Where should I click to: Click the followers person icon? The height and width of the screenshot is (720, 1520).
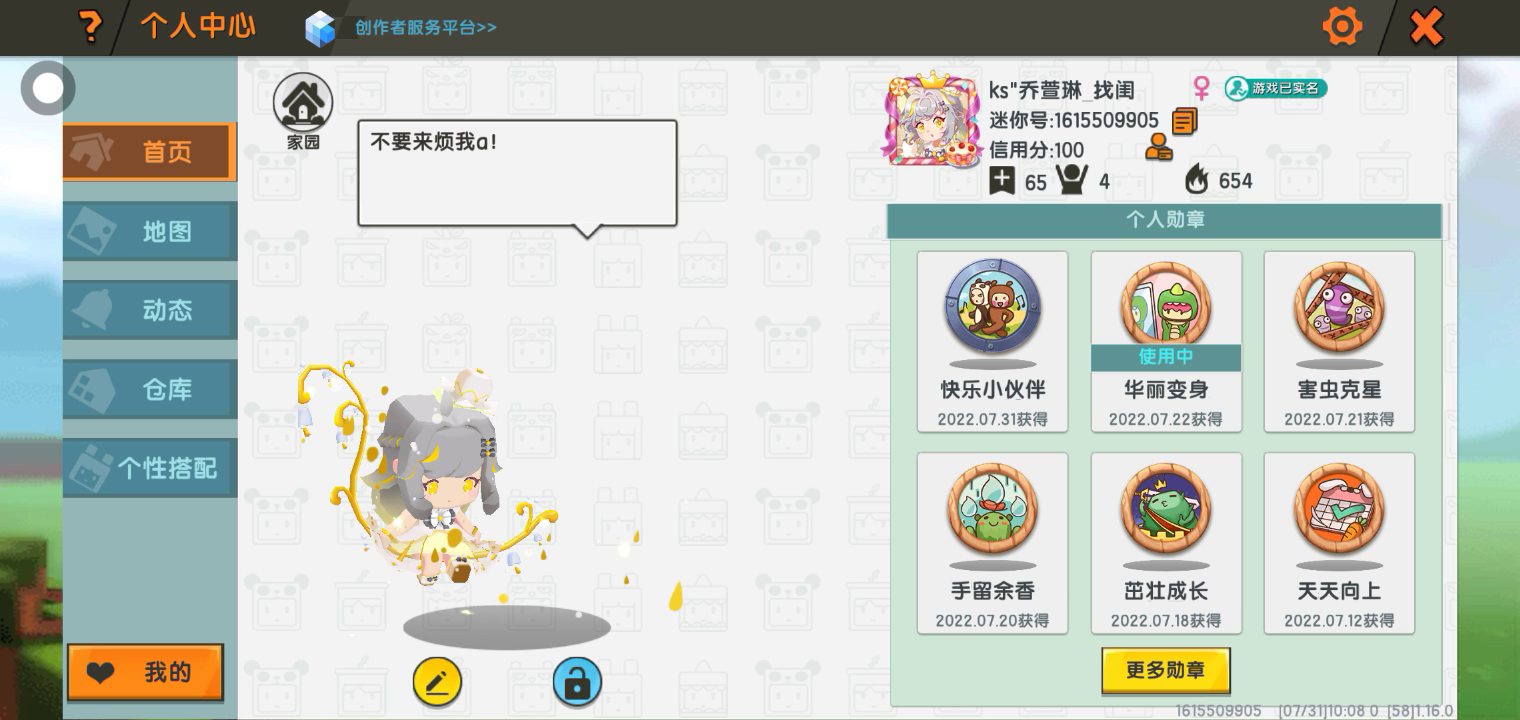click(1072, 180)
